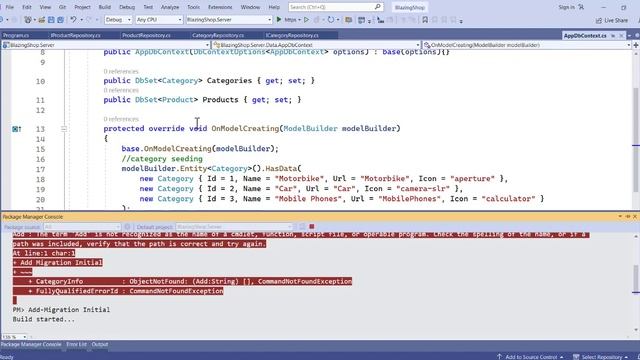Open the Window menu
640x360 pixels.
pos(250,7)
